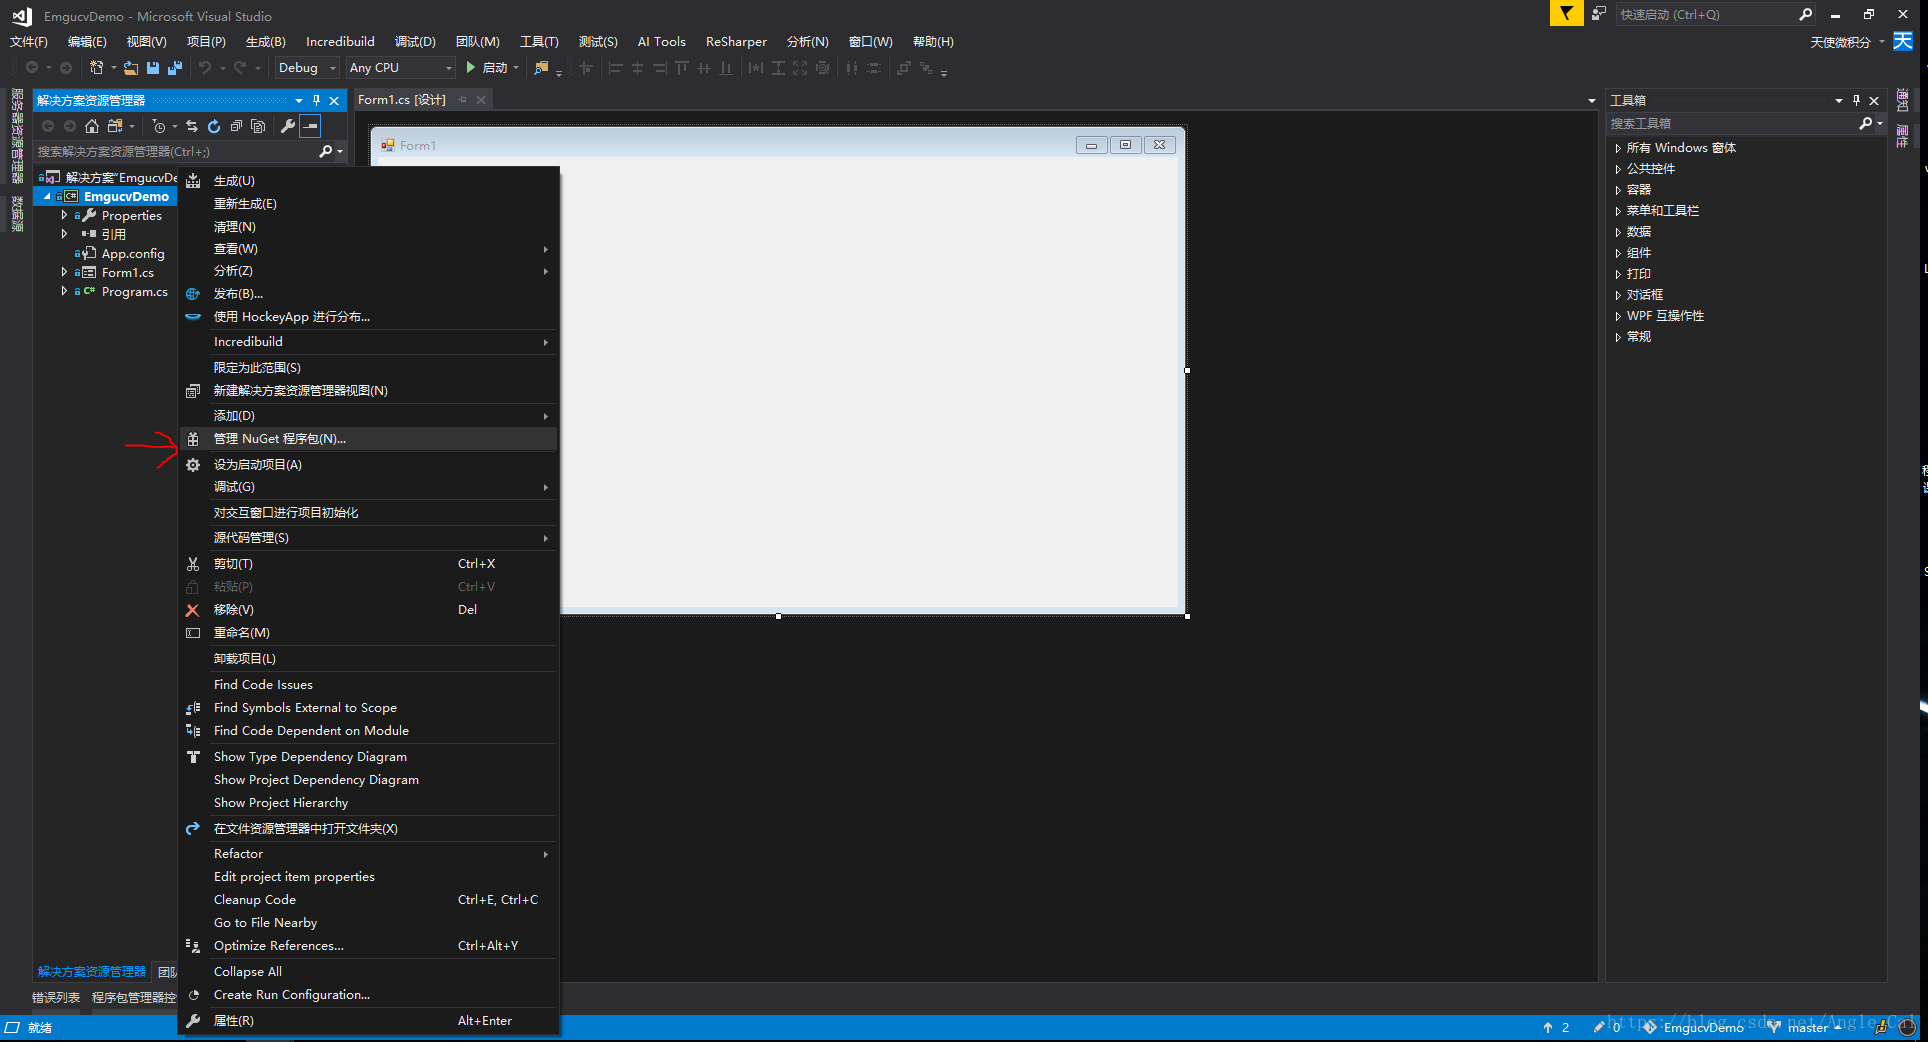Select 设为启动项目(A) menu entry
The image size is (1928, 1042).
point(368,465)
